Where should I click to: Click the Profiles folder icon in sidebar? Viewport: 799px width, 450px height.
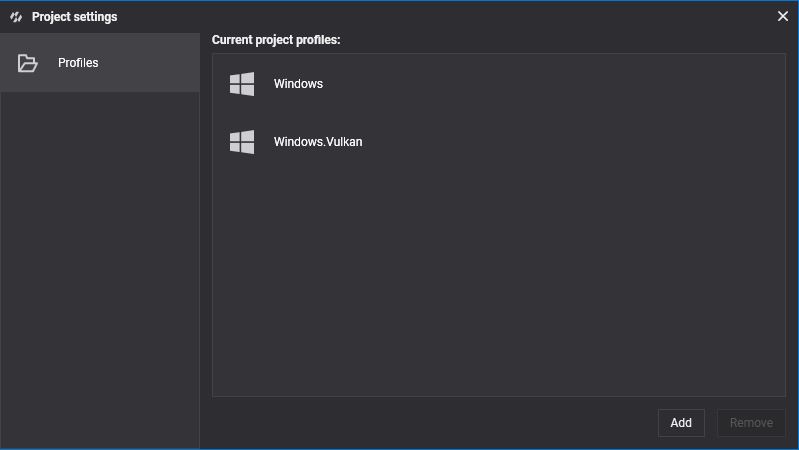pos(28,63)
